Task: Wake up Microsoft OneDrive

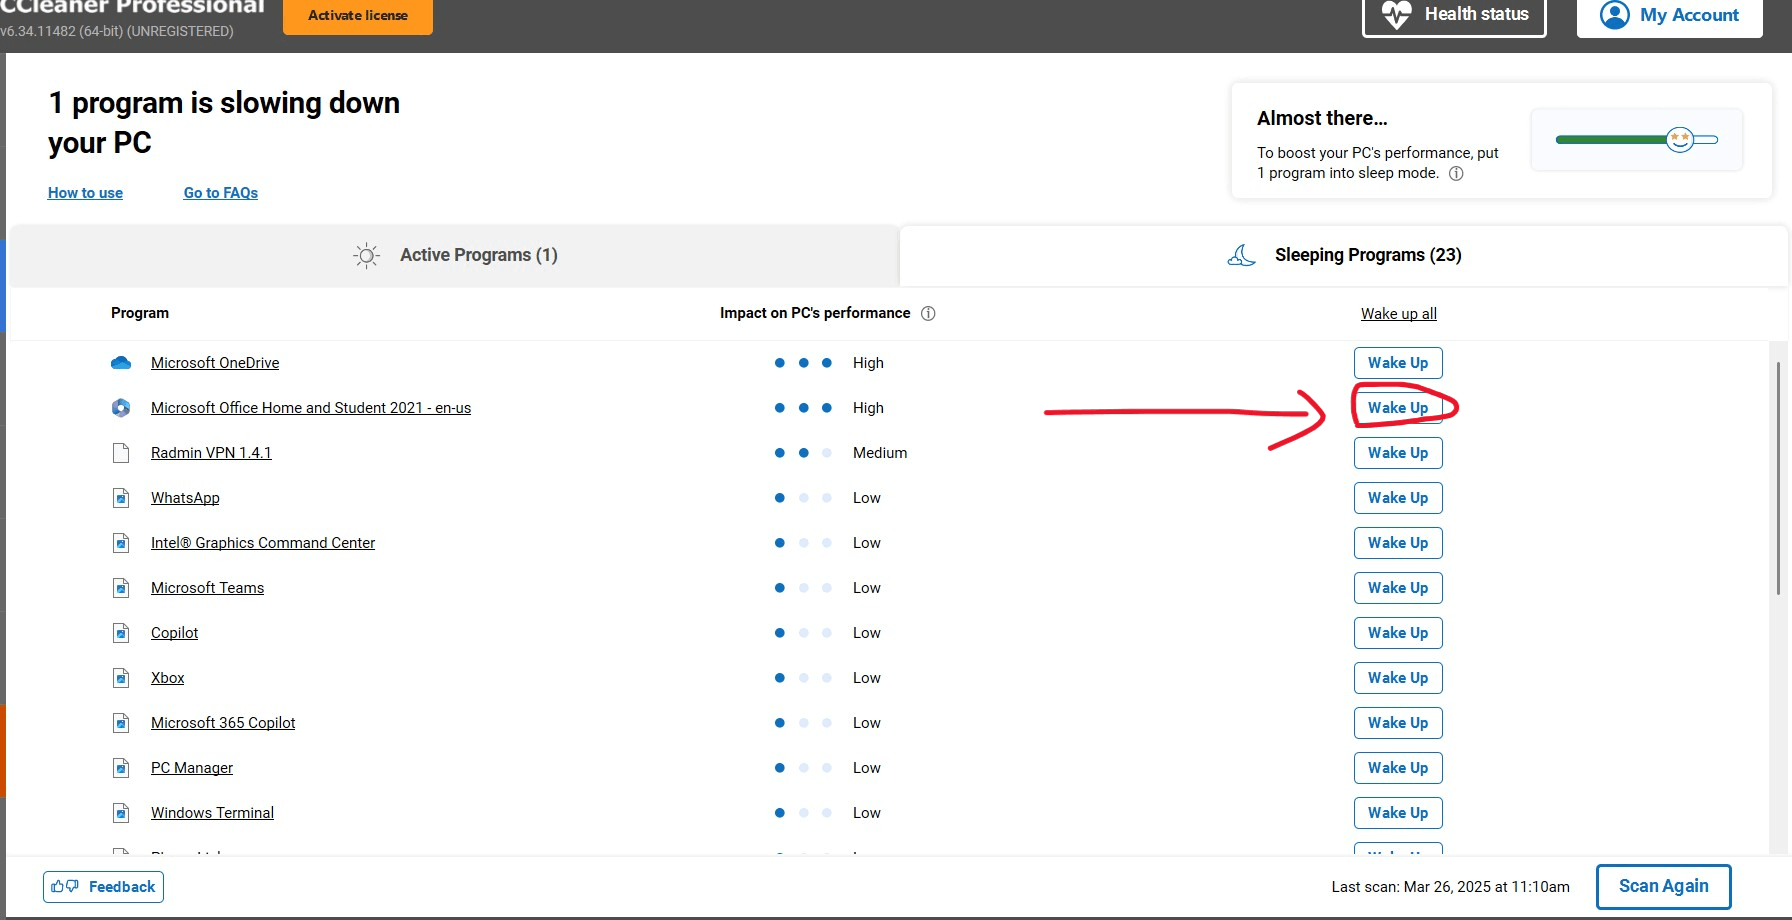Action: click(x=1398, y=363)
